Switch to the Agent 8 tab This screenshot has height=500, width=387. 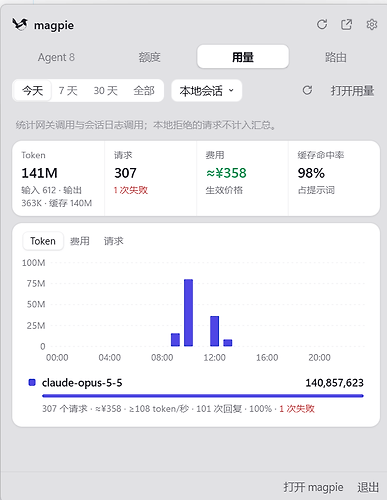pos(56,57)
